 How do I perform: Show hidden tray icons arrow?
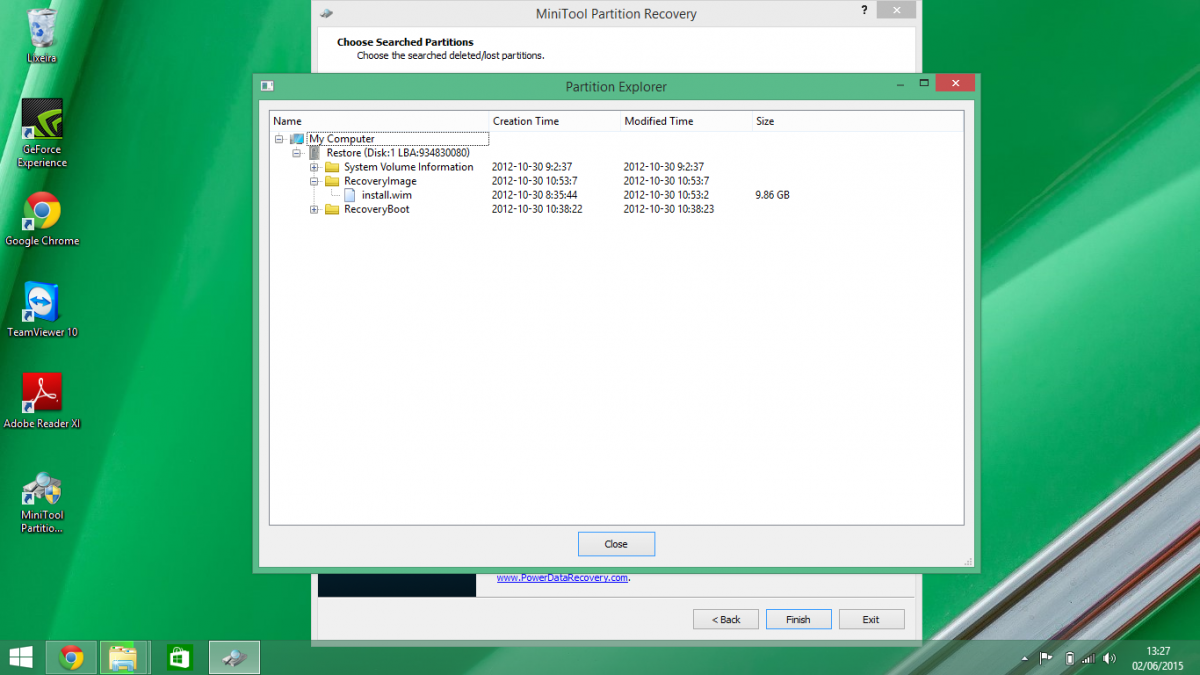tap(1024, 658)
